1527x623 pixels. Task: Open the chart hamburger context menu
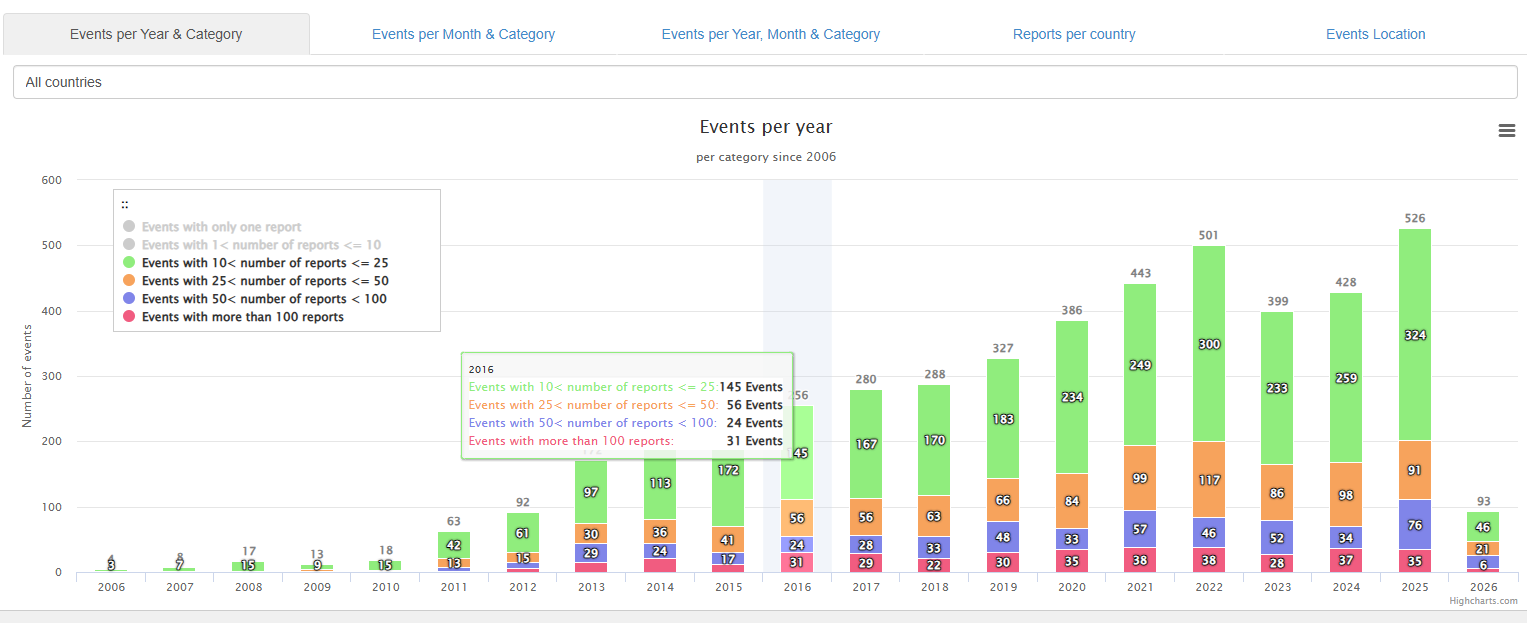(1506, 131)
